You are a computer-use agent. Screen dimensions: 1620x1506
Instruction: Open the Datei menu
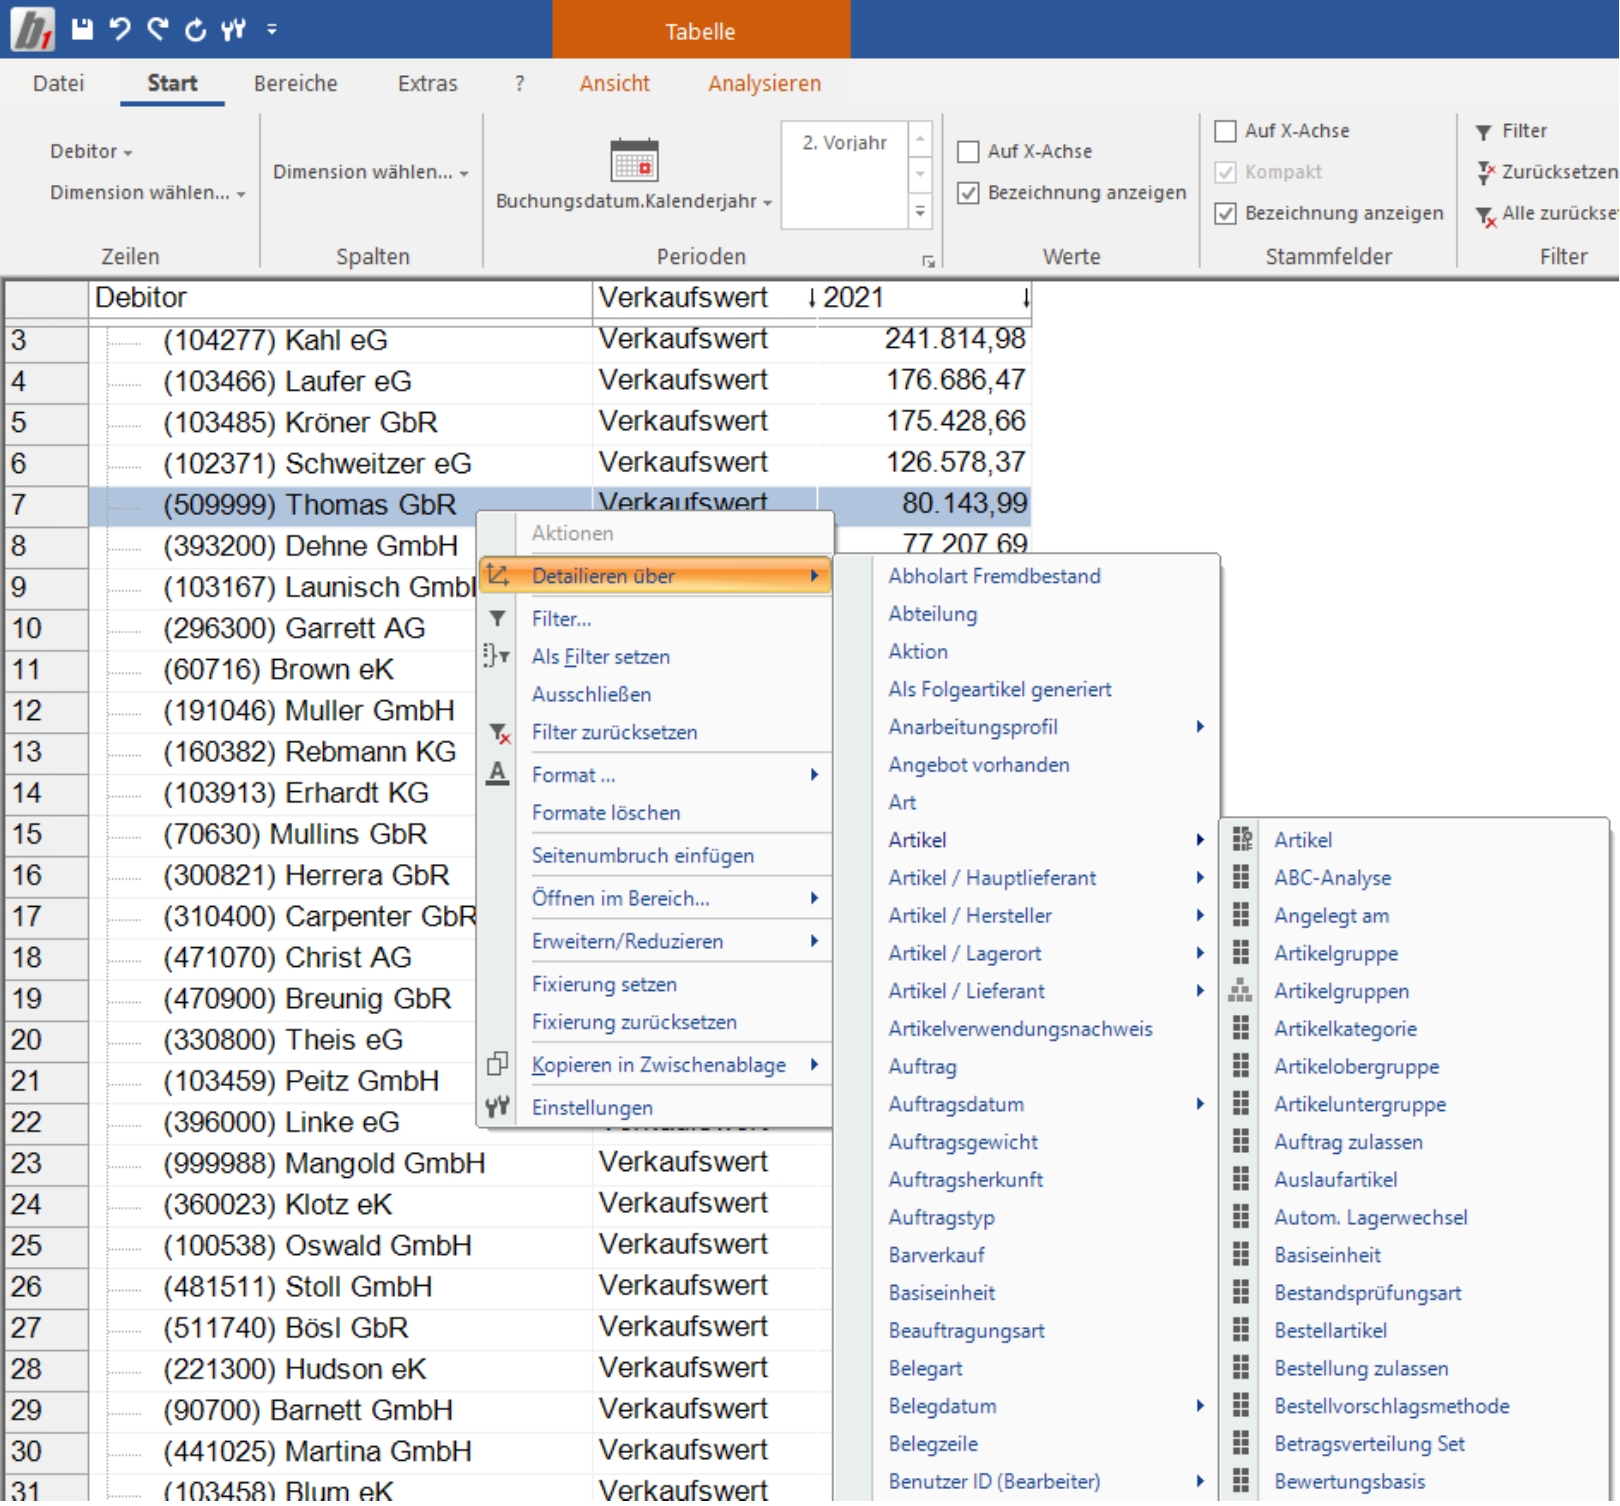coord(58,84)
